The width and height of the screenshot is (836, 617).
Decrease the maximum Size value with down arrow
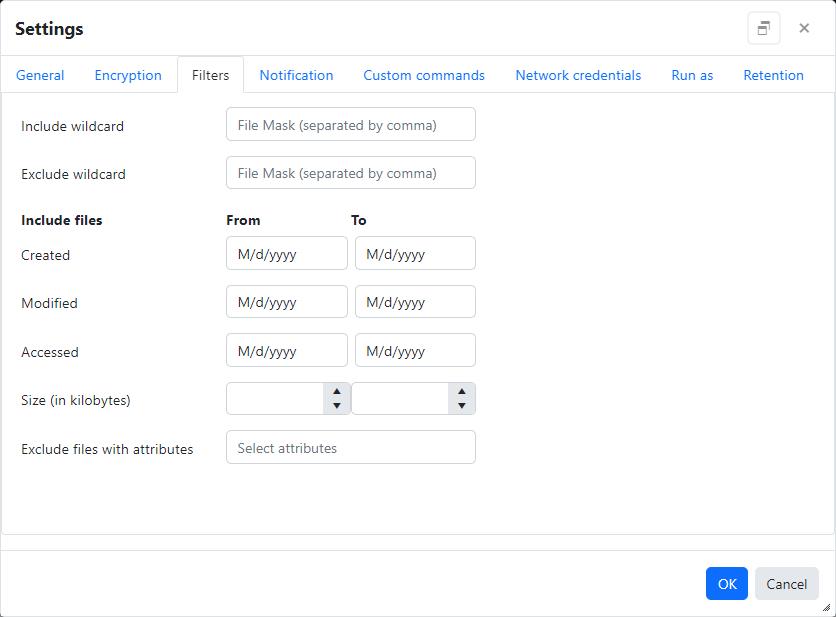pyautogui.click(x=462, y=406)
